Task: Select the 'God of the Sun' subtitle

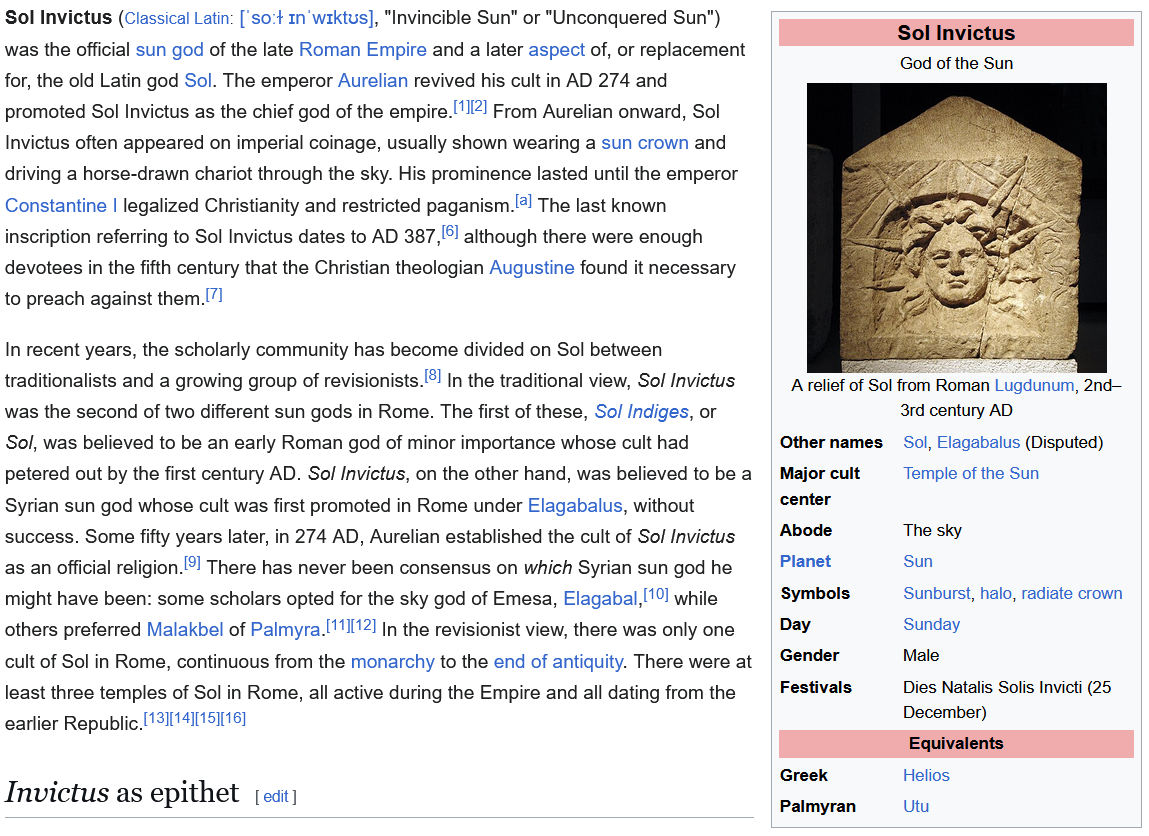Action: click(x=956, y=64)
